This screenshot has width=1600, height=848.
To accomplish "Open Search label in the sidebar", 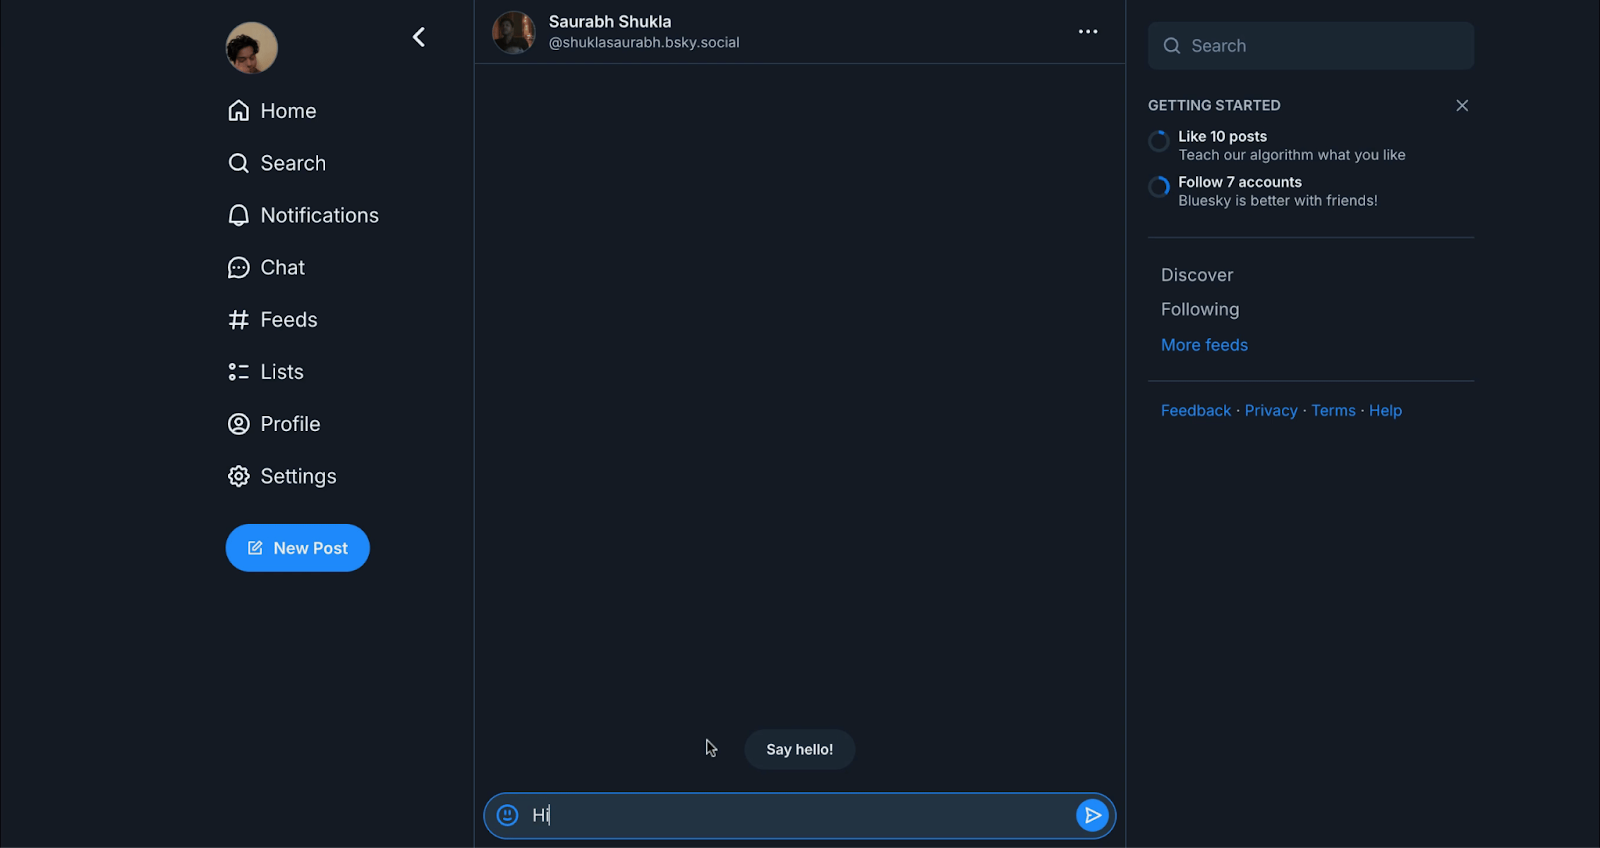I will click(293, 163).
